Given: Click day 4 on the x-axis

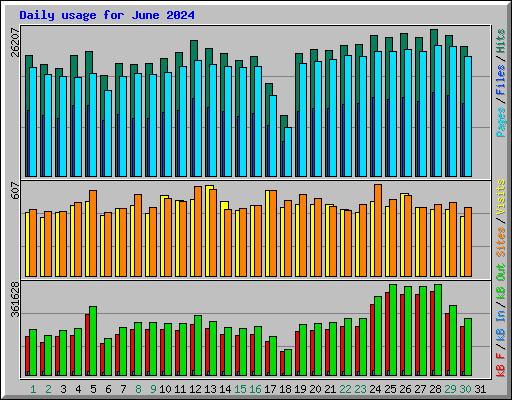Looking at the screenshot, I should [78, 389].
